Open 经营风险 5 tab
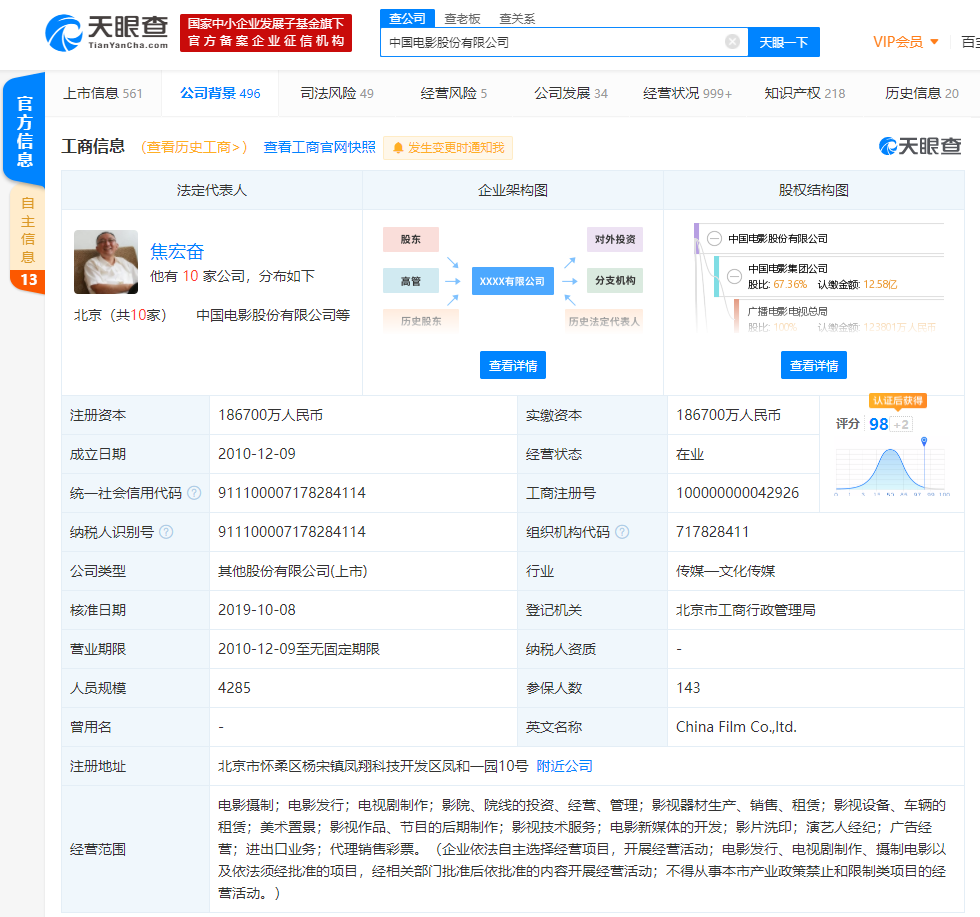 click(454, 94)
